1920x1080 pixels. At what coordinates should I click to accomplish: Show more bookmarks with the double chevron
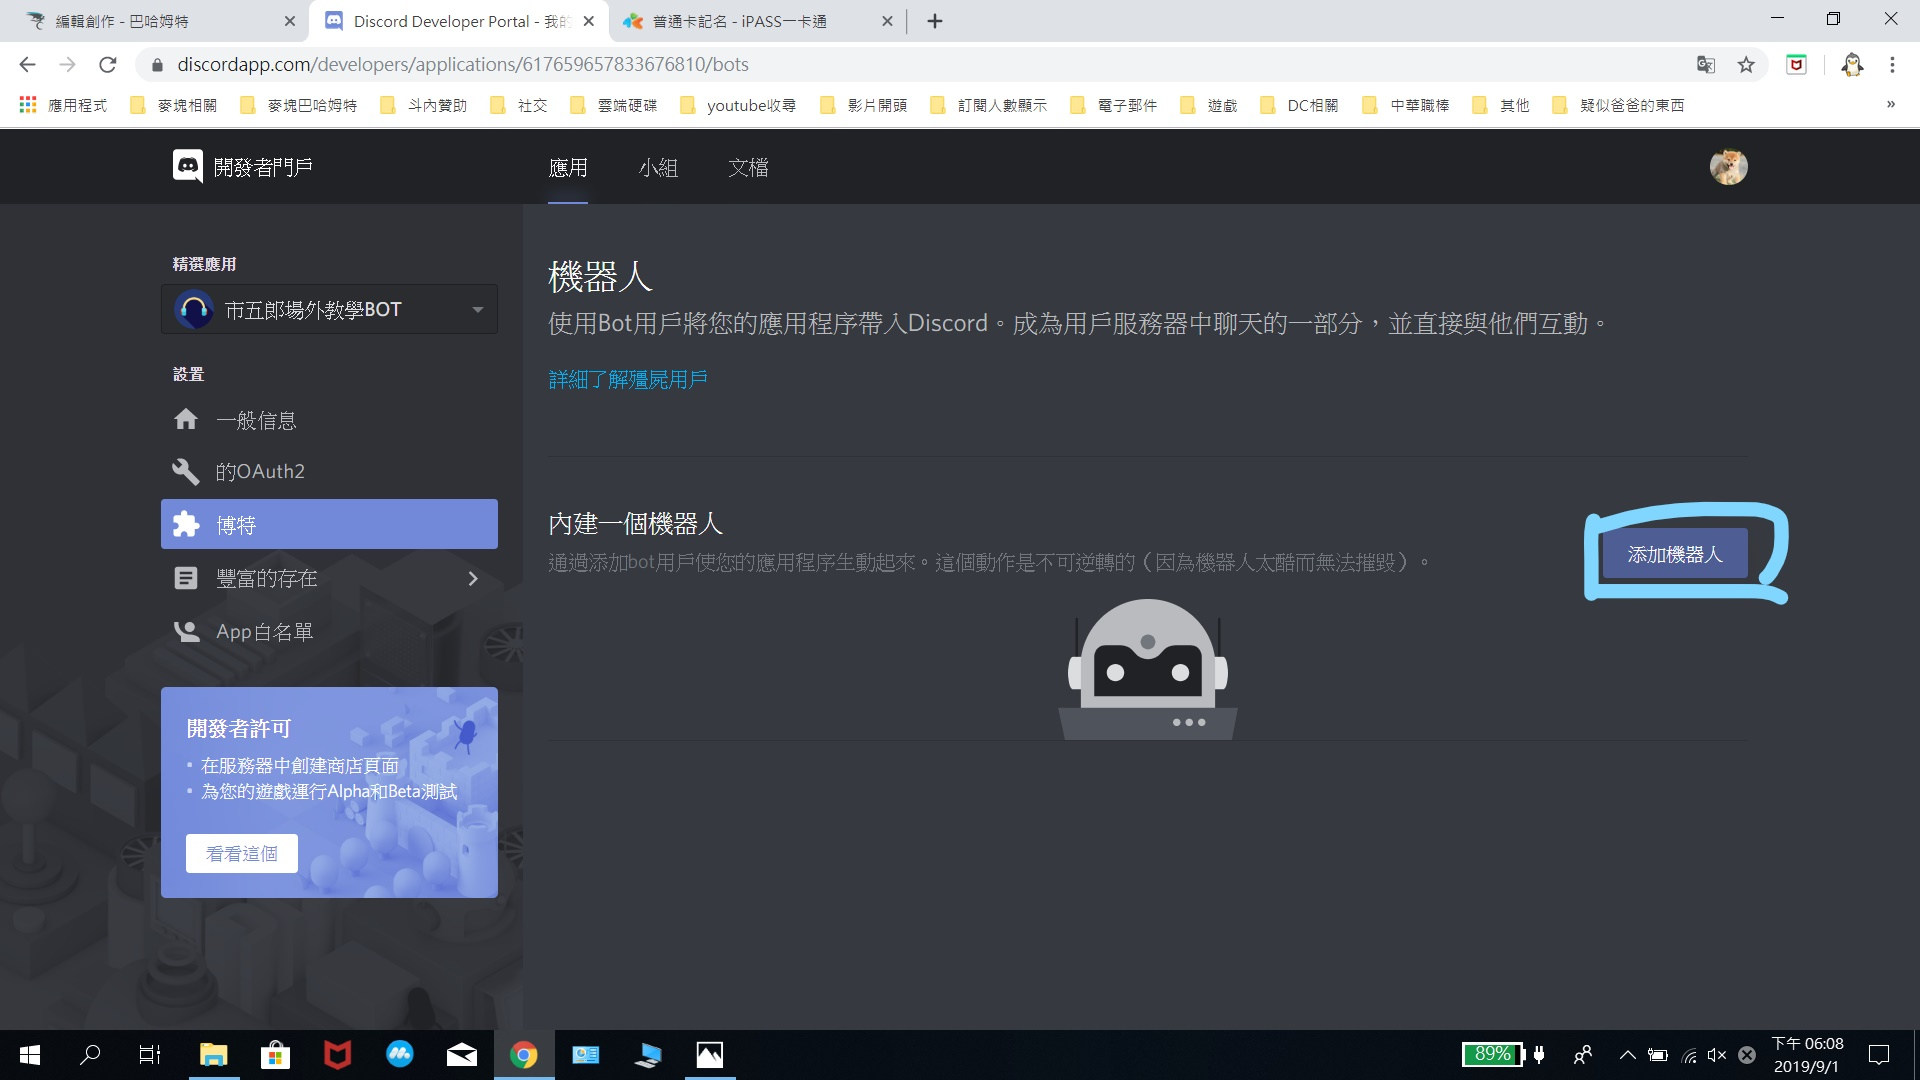(1891, 104)
